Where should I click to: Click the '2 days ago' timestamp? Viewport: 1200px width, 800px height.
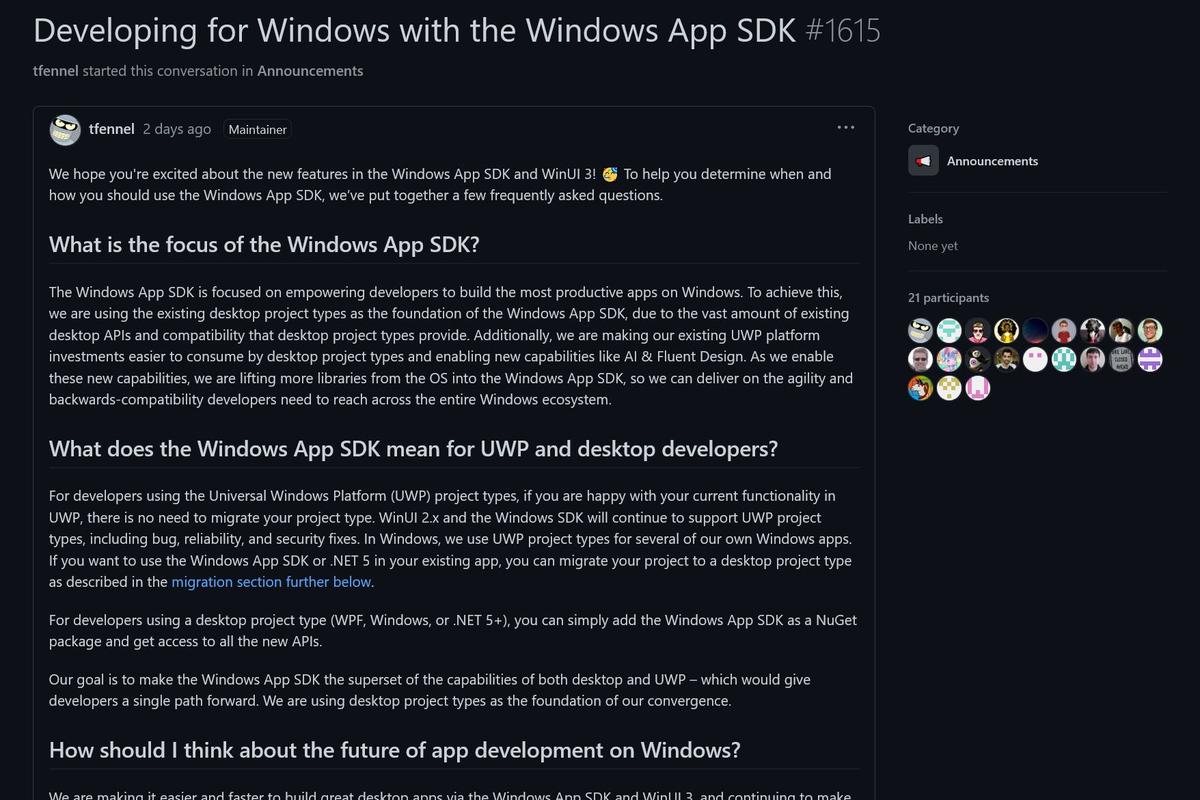pos(177,129)
